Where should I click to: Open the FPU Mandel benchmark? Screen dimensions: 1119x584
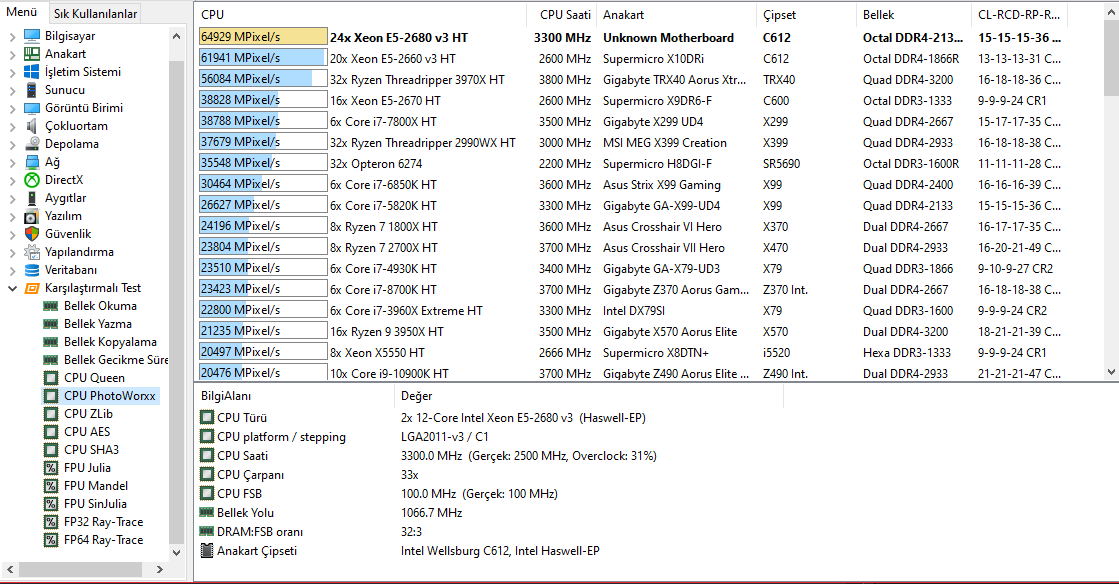click(x=96, y=485)
